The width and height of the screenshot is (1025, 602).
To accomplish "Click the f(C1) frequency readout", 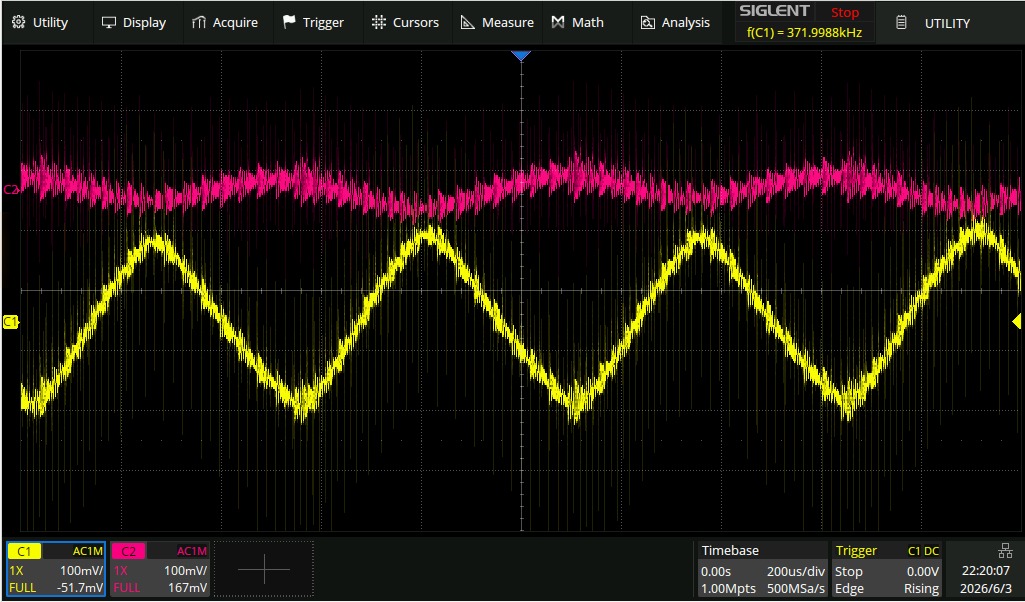I will (x=804, y=32).
